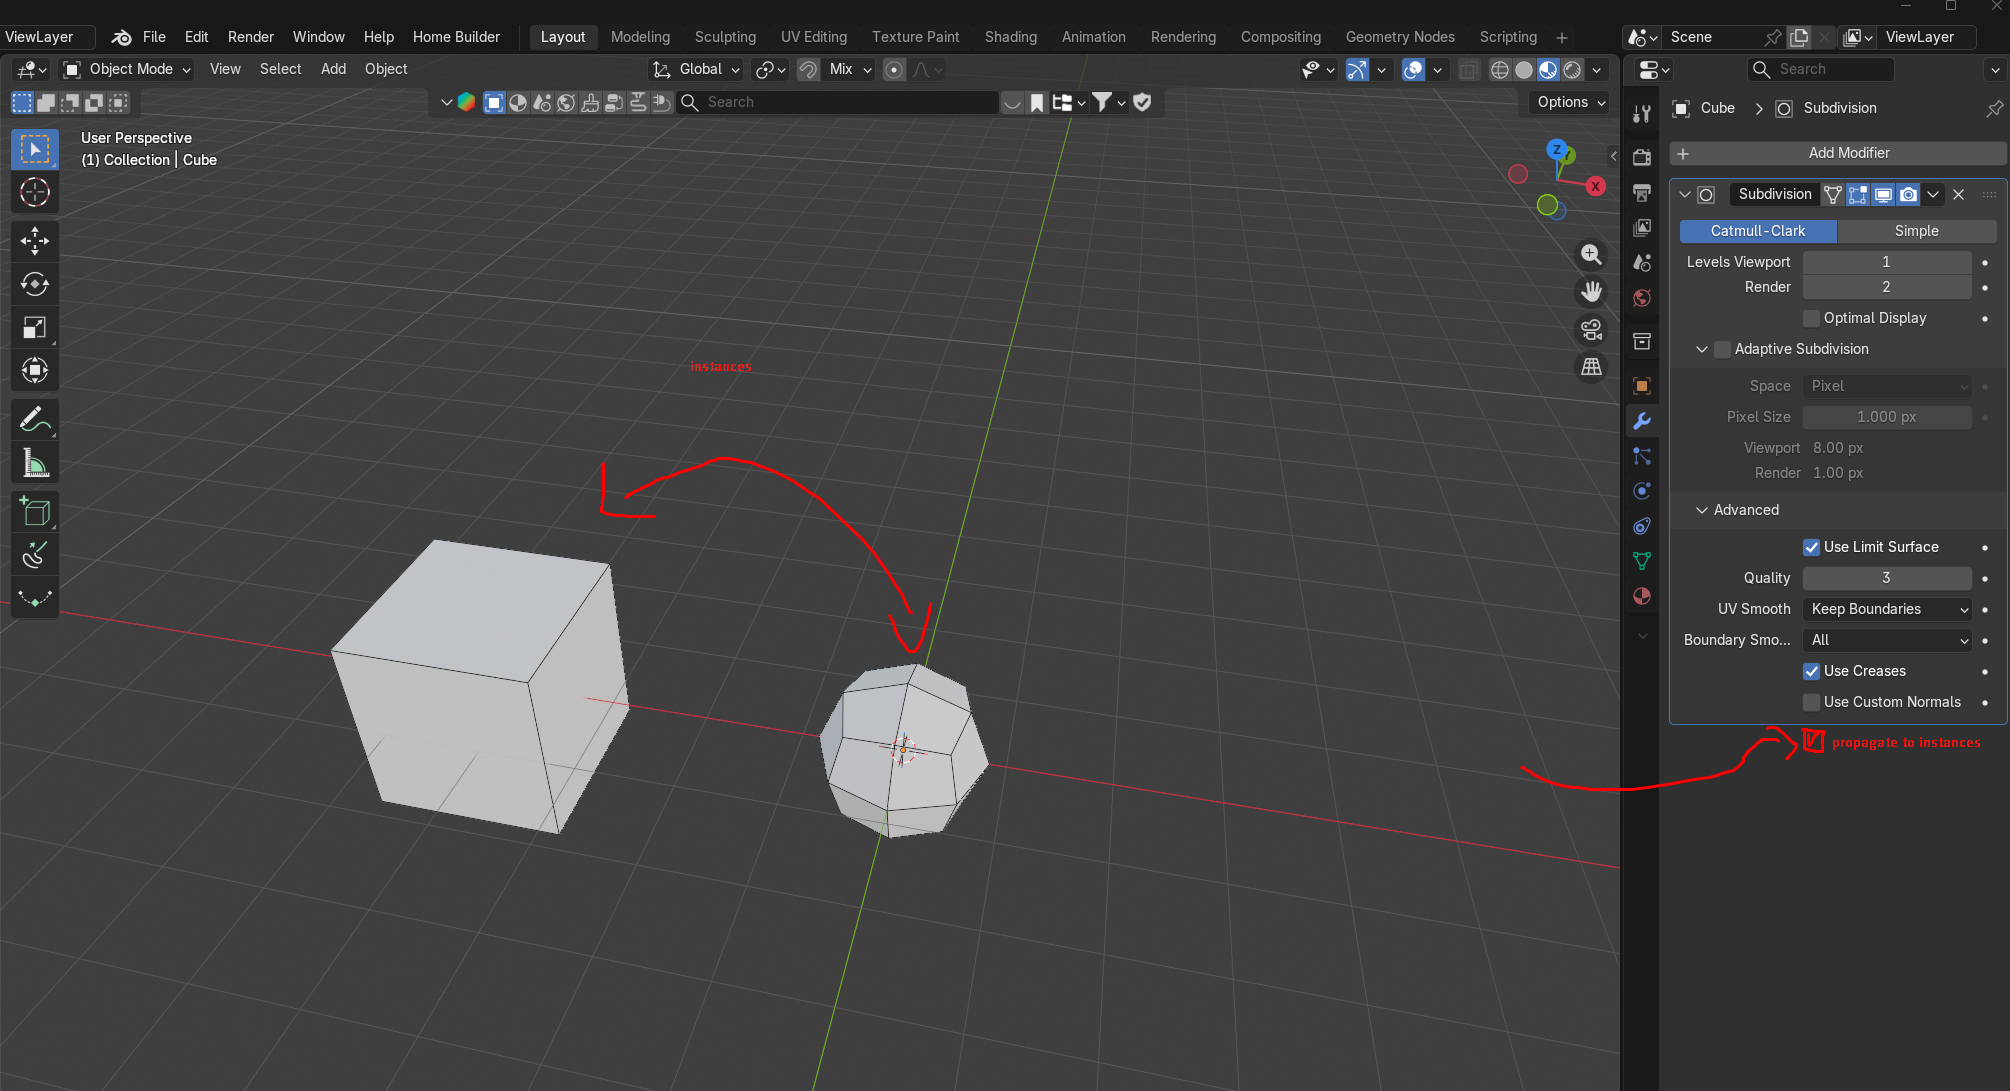The width and height of the screenshot is (2010, 1091).
Task: Enable Optimal Display checkbox
Action: tap(1811, 318)
